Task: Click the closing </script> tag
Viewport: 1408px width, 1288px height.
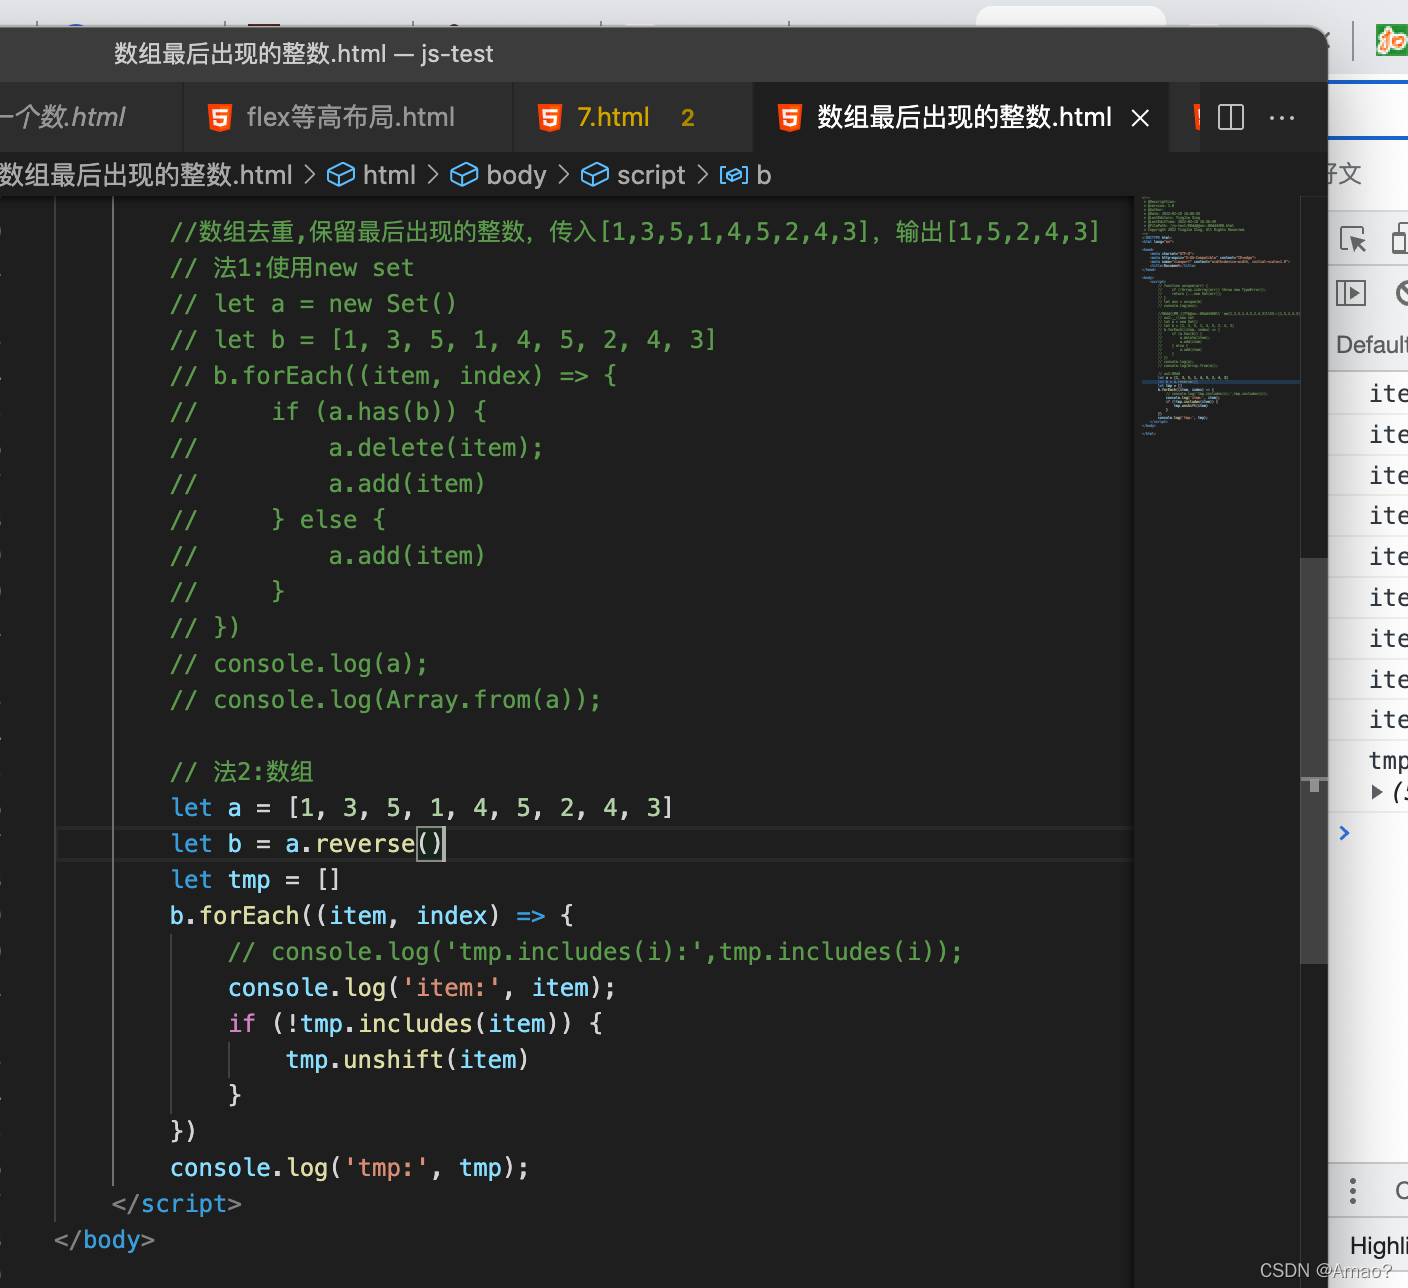Action: (177, 1204)
